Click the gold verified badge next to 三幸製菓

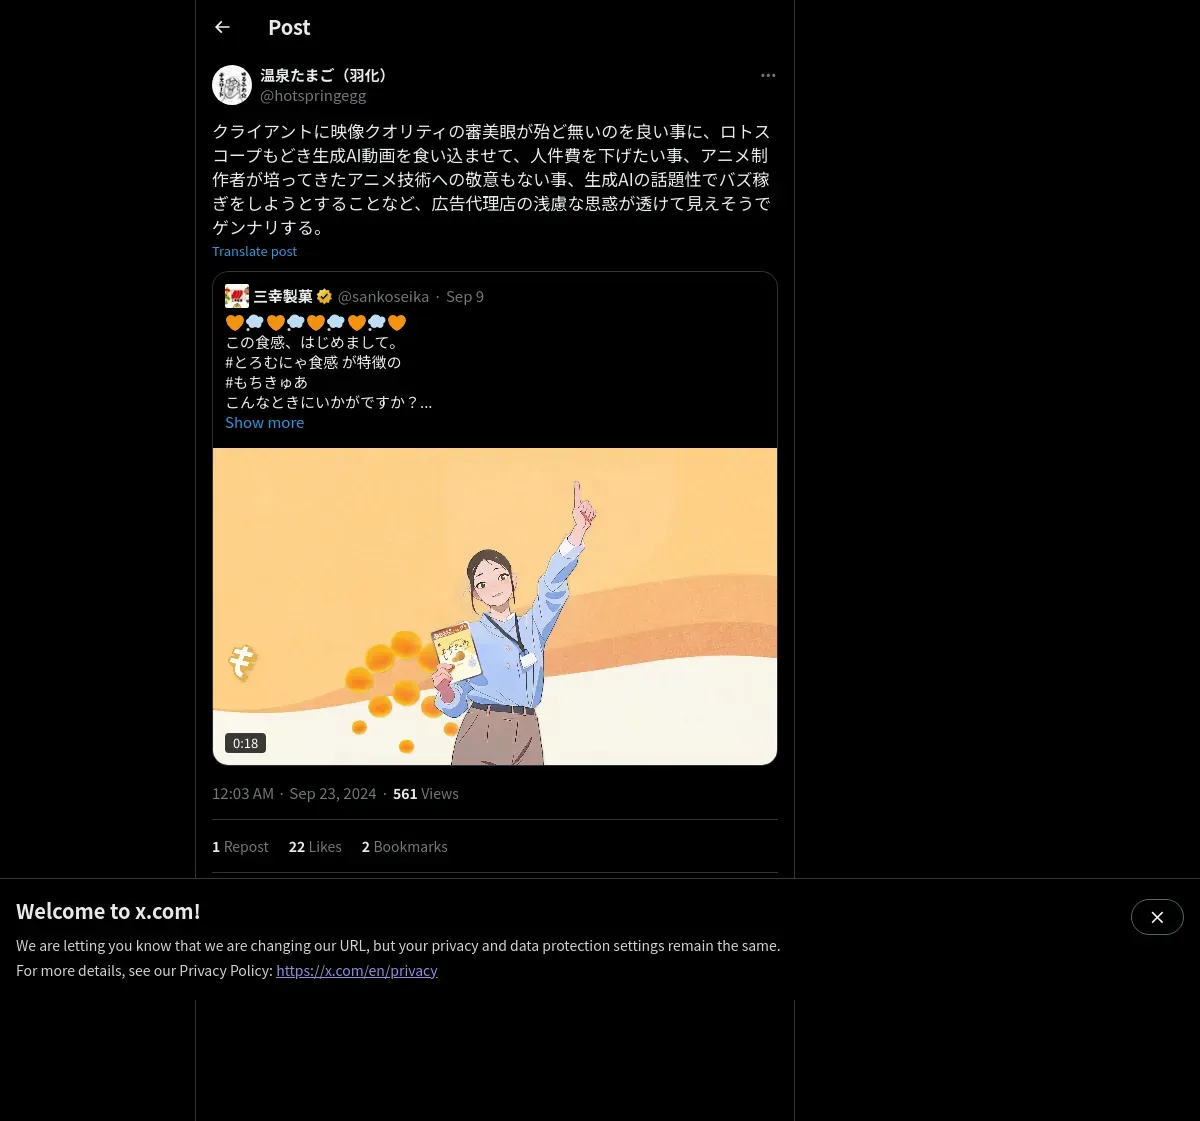pos(324,297)
